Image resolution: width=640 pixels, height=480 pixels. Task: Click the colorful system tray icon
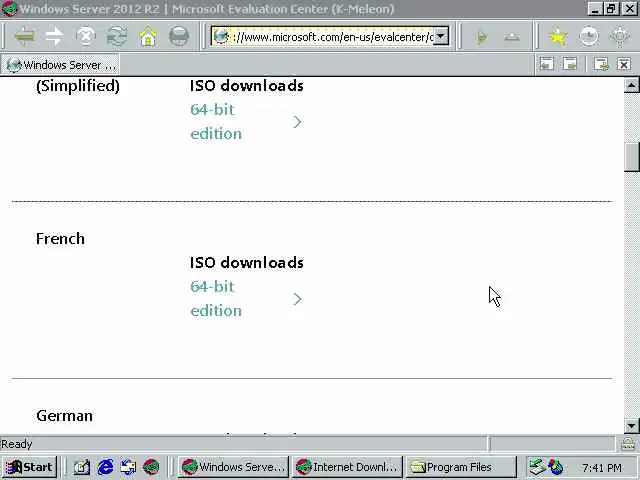pyautogui.click(x=556, y=467)
